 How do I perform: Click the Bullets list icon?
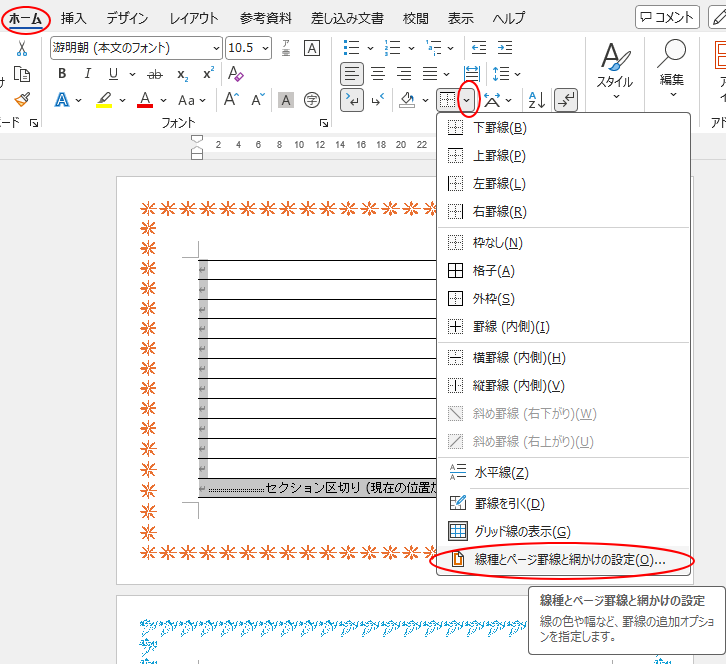click(351, 48)
